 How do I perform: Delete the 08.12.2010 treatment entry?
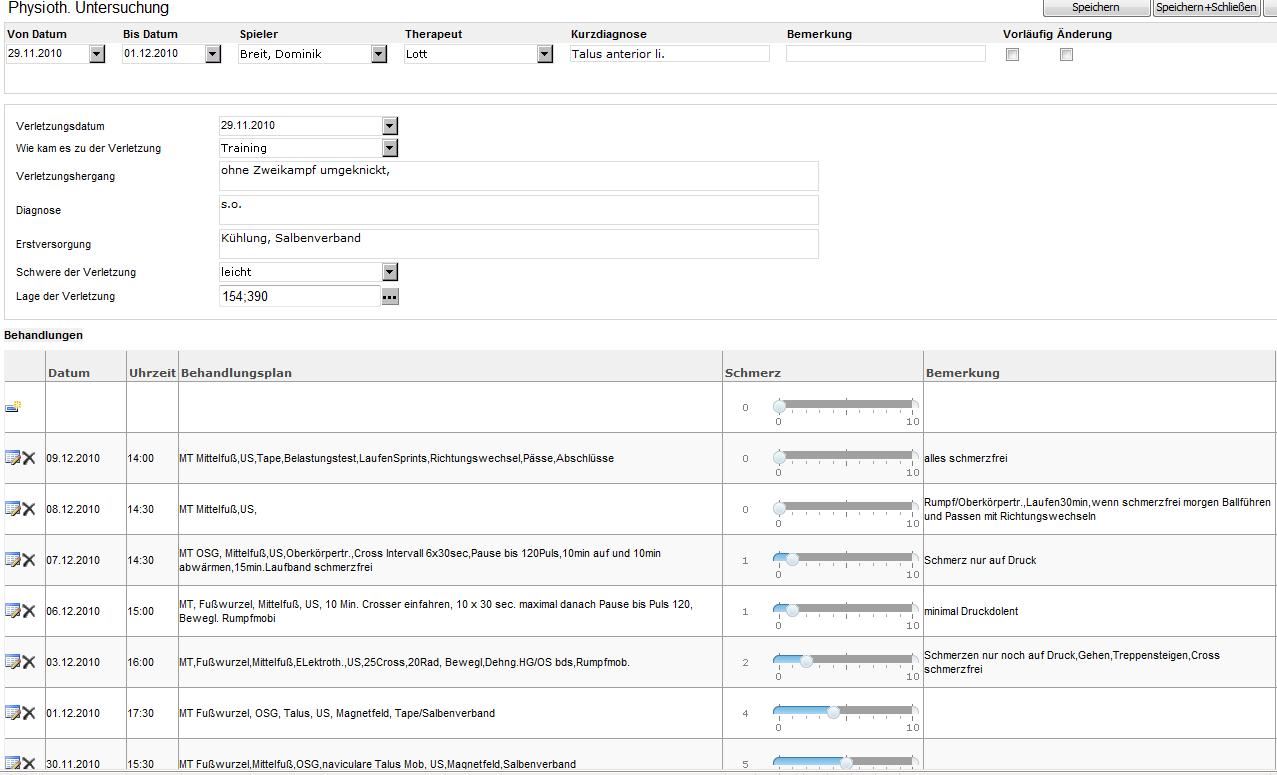(29, 509)
